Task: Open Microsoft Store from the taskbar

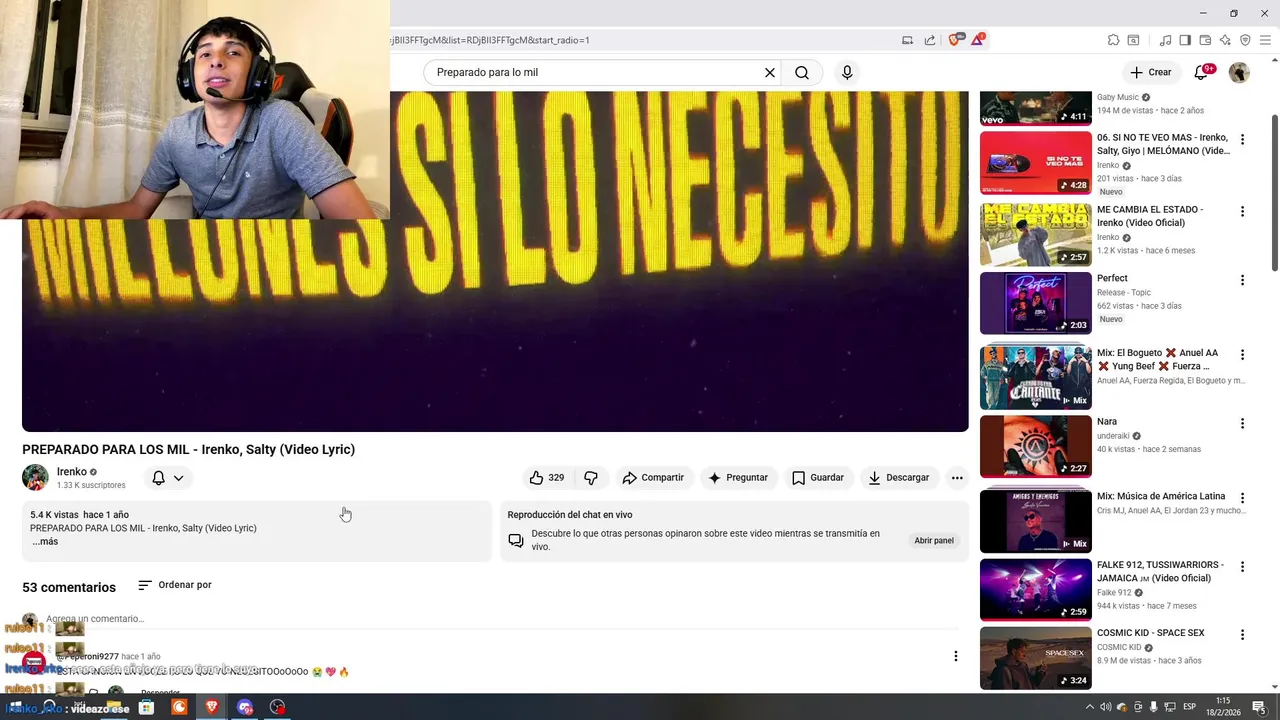Action: 147,707
